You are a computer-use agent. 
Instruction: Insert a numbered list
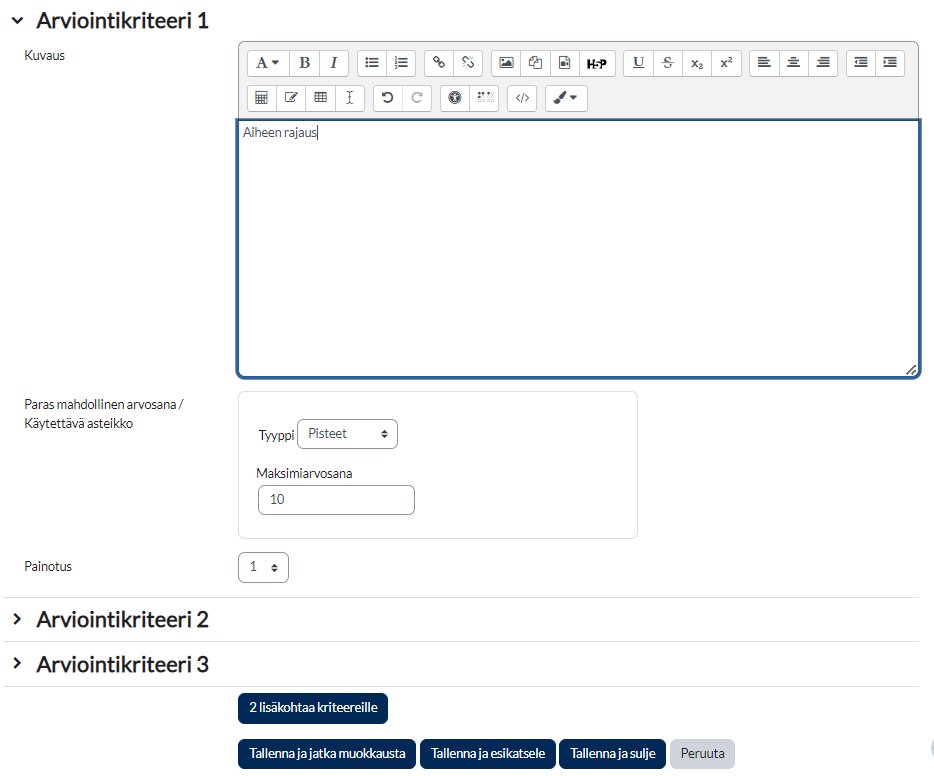[x=401, y=63]
